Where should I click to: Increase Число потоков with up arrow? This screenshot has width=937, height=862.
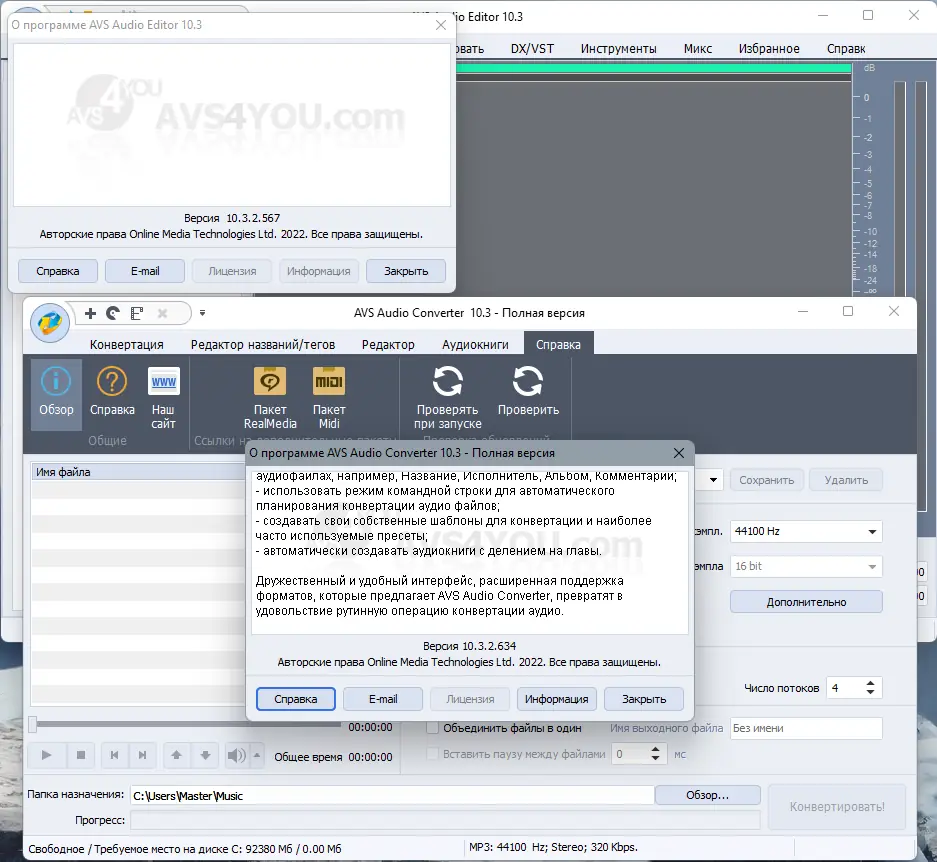[x=871, y=683]
